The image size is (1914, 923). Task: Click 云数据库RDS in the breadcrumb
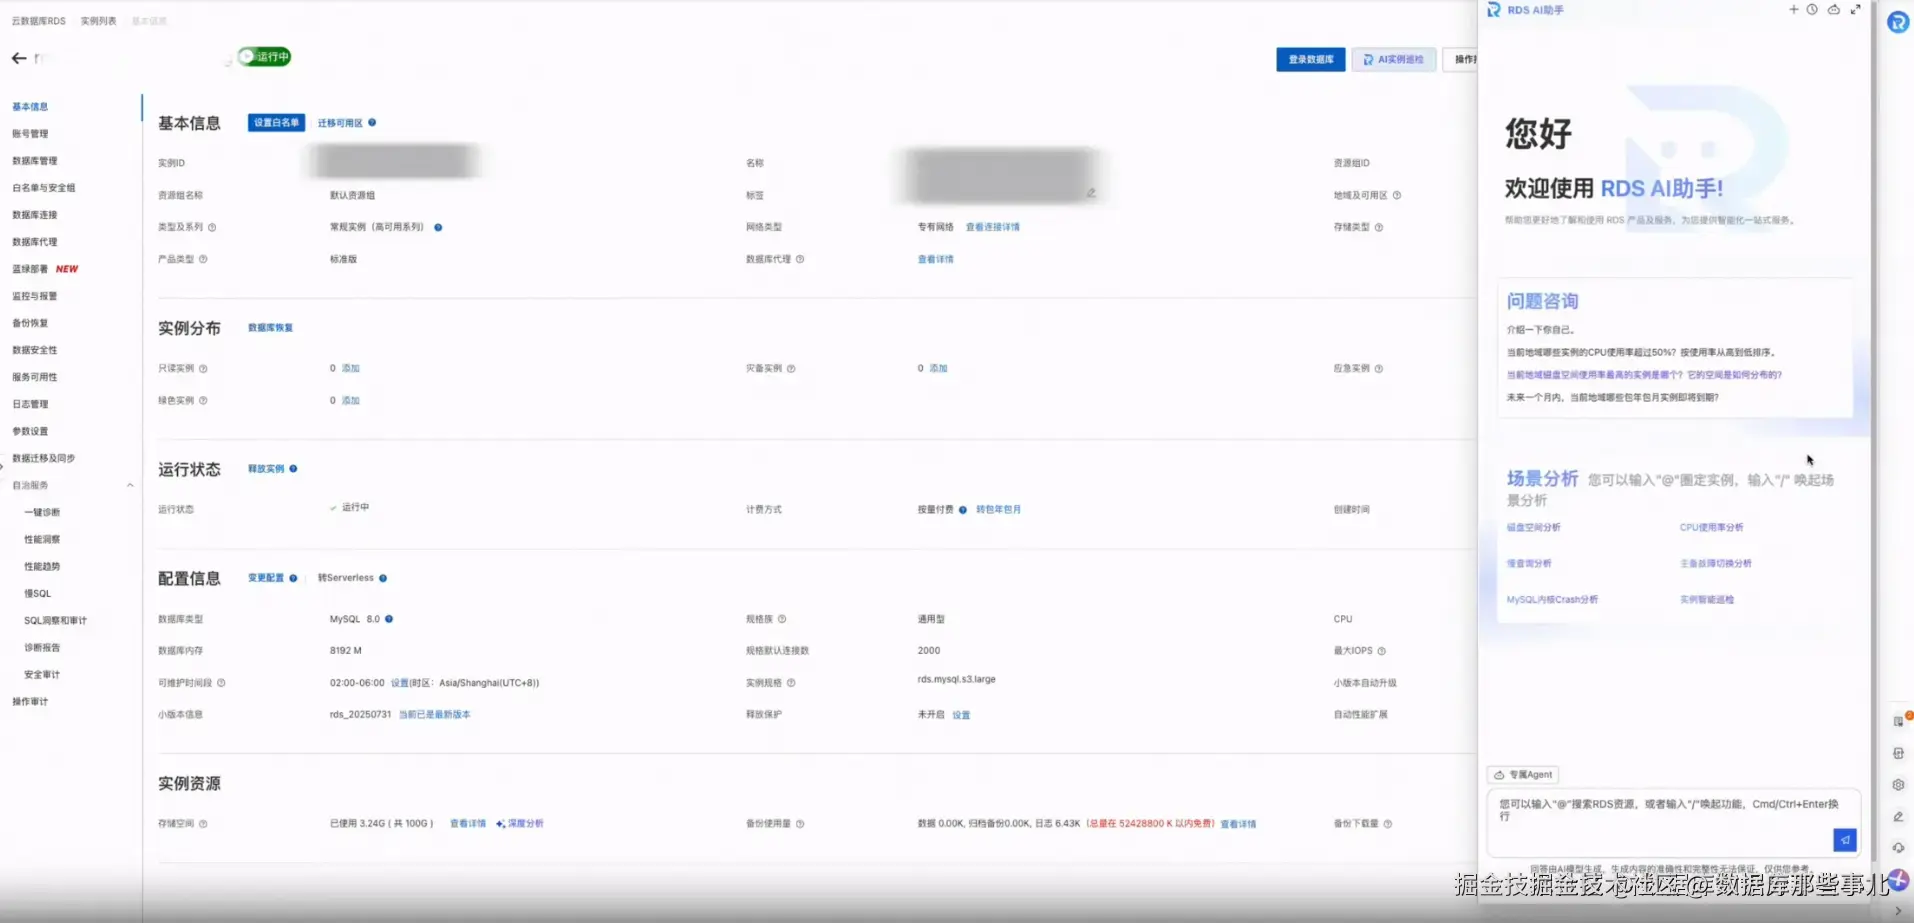point(39,21)
